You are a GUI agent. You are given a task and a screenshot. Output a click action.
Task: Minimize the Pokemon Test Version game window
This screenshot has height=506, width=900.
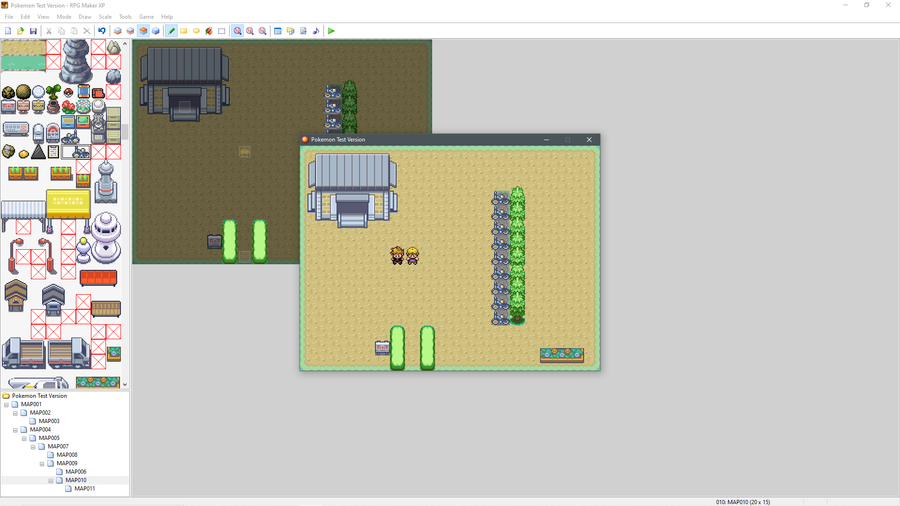point(546,139)
